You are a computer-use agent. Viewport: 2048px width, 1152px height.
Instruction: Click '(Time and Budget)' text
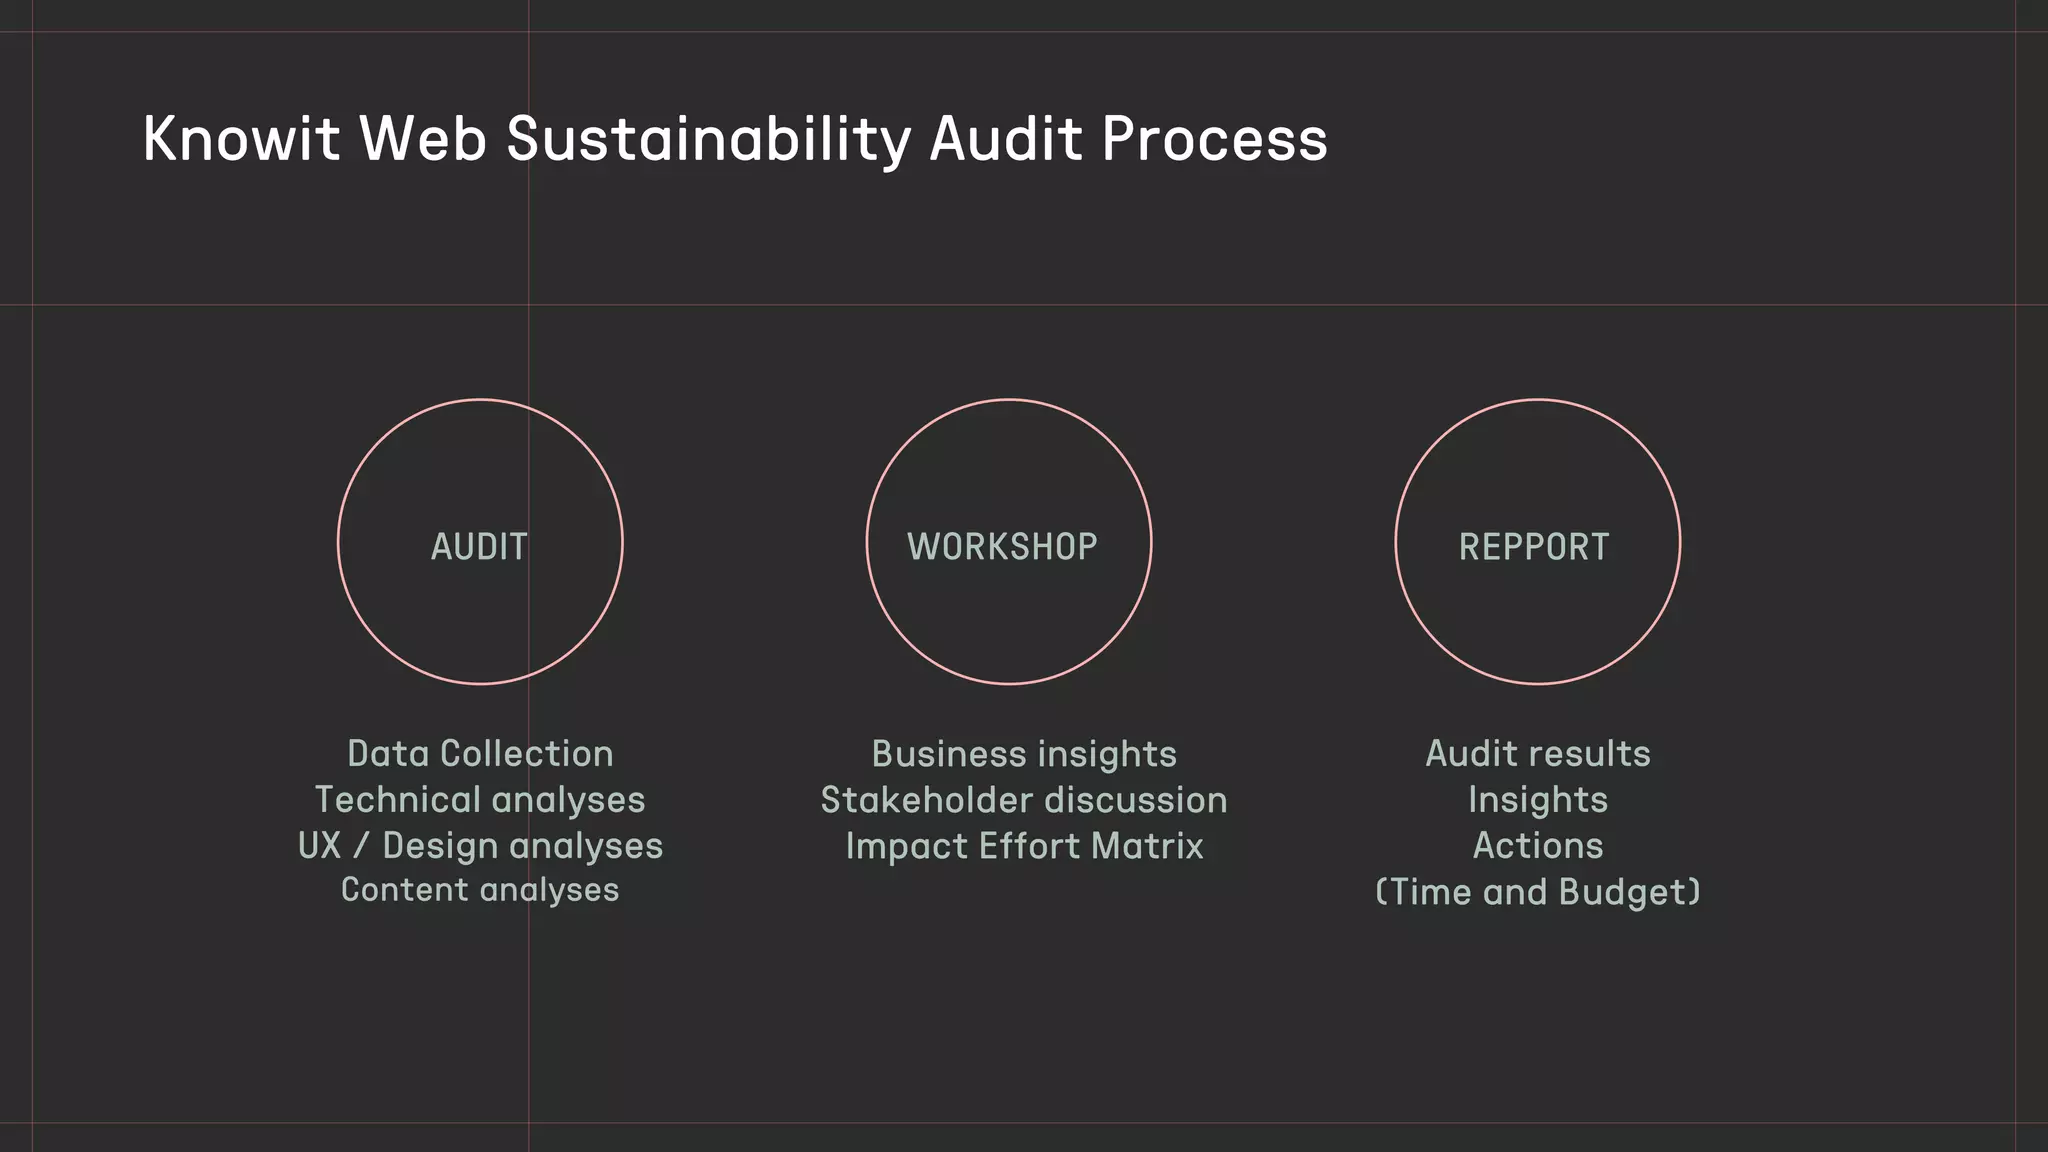[x=1538, y=892]
